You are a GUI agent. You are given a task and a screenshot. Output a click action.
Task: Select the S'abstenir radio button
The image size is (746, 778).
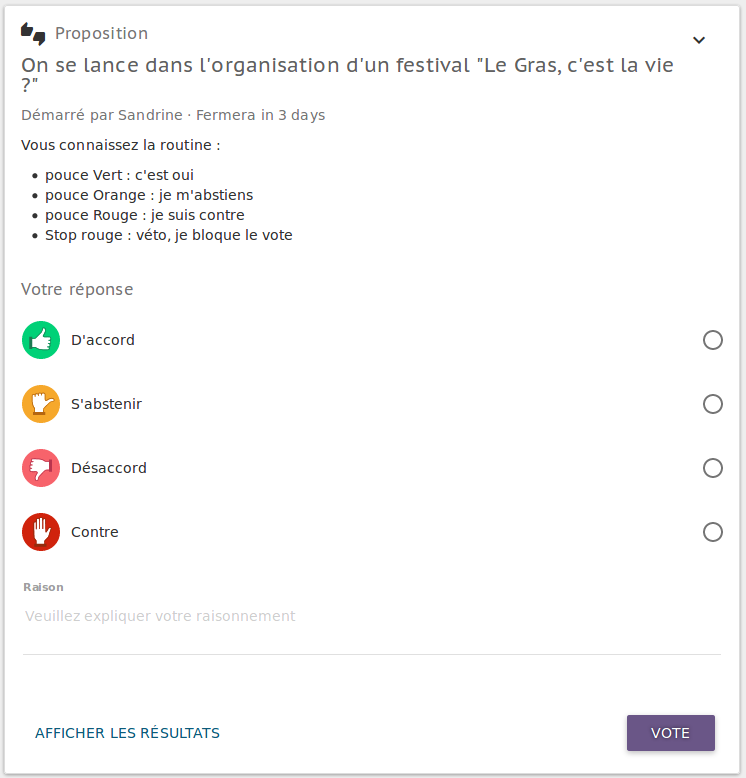coord(712,404)
